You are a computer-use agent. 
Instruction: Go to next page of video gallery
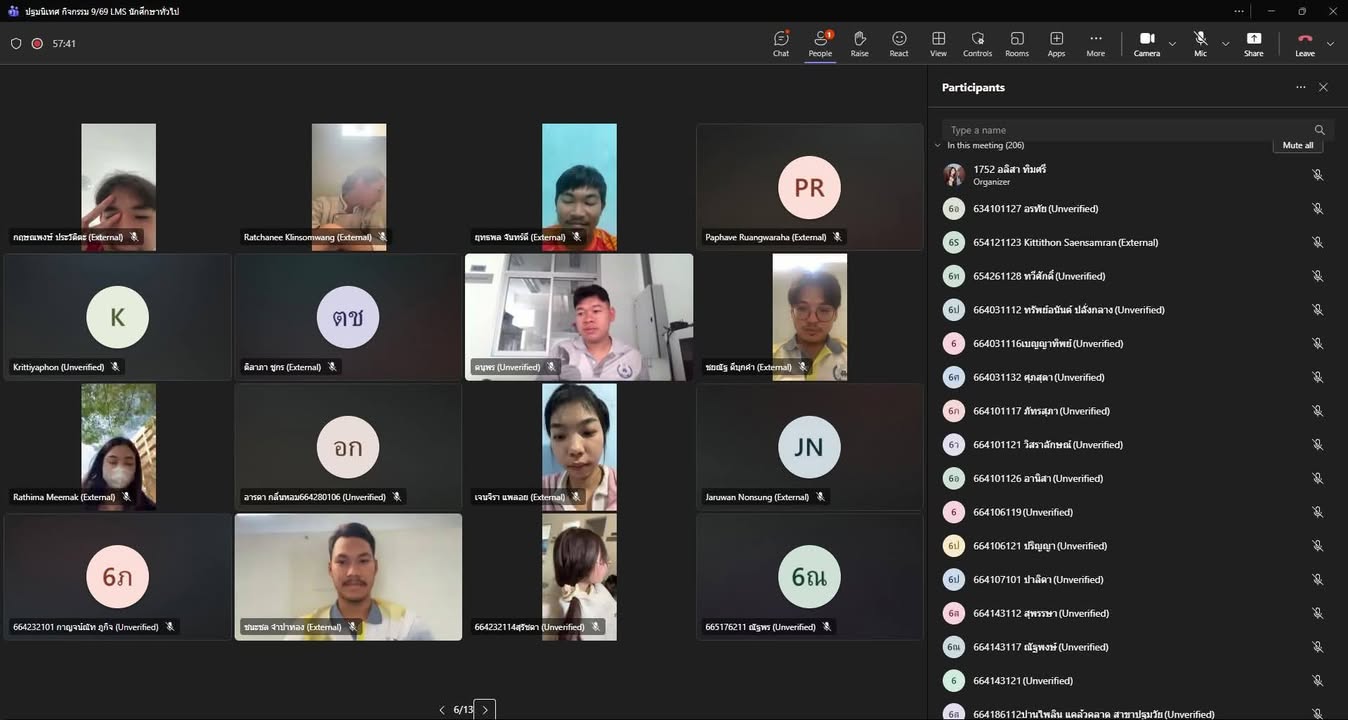coord(485,710)
